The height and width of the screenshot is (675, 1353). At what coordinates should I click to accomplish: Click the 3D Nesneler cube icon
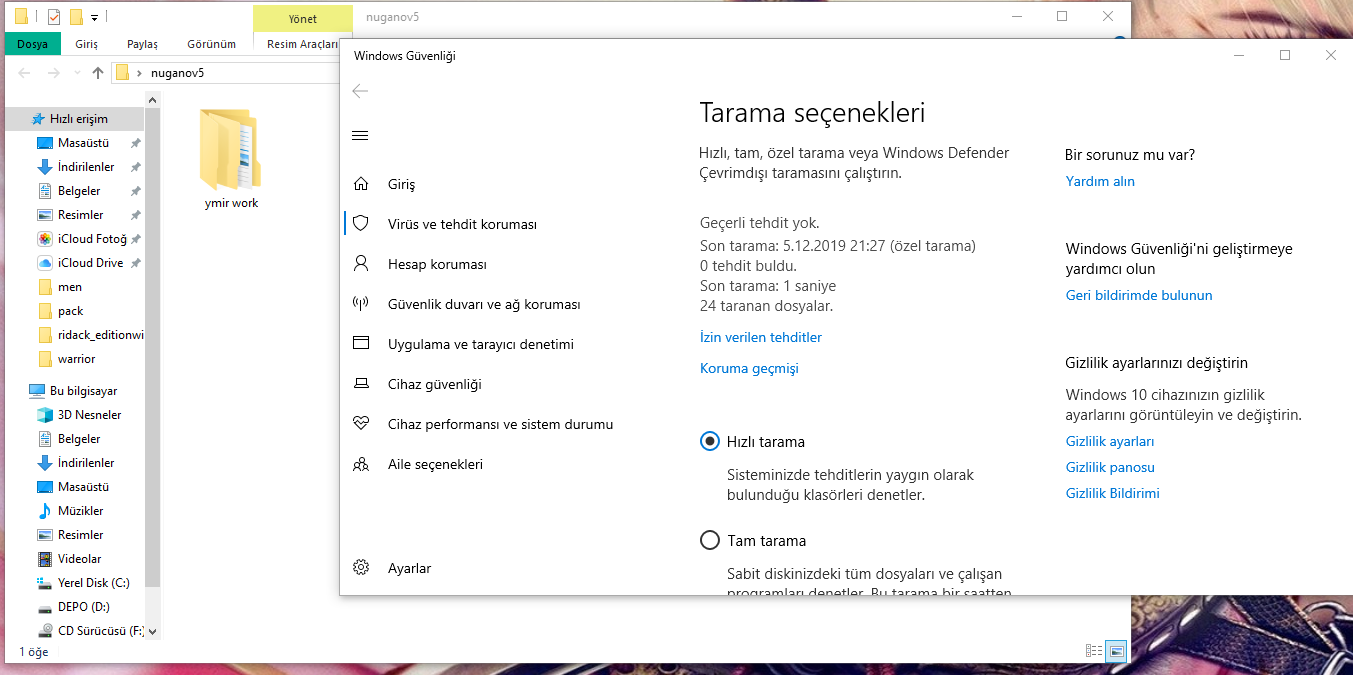pyautogui.click(x=45, y=415)
